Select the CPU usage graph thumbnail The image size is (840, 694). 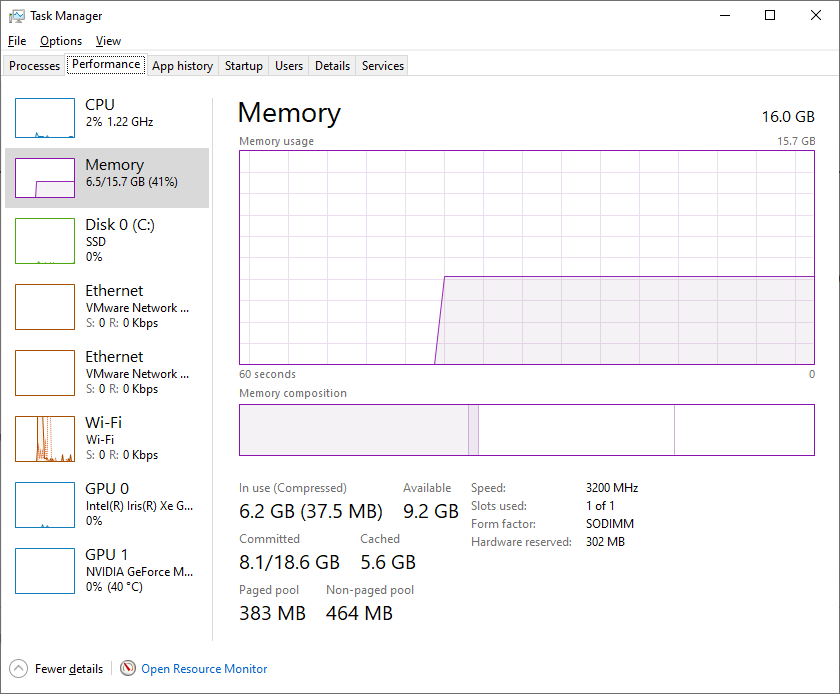coord(45,118)
